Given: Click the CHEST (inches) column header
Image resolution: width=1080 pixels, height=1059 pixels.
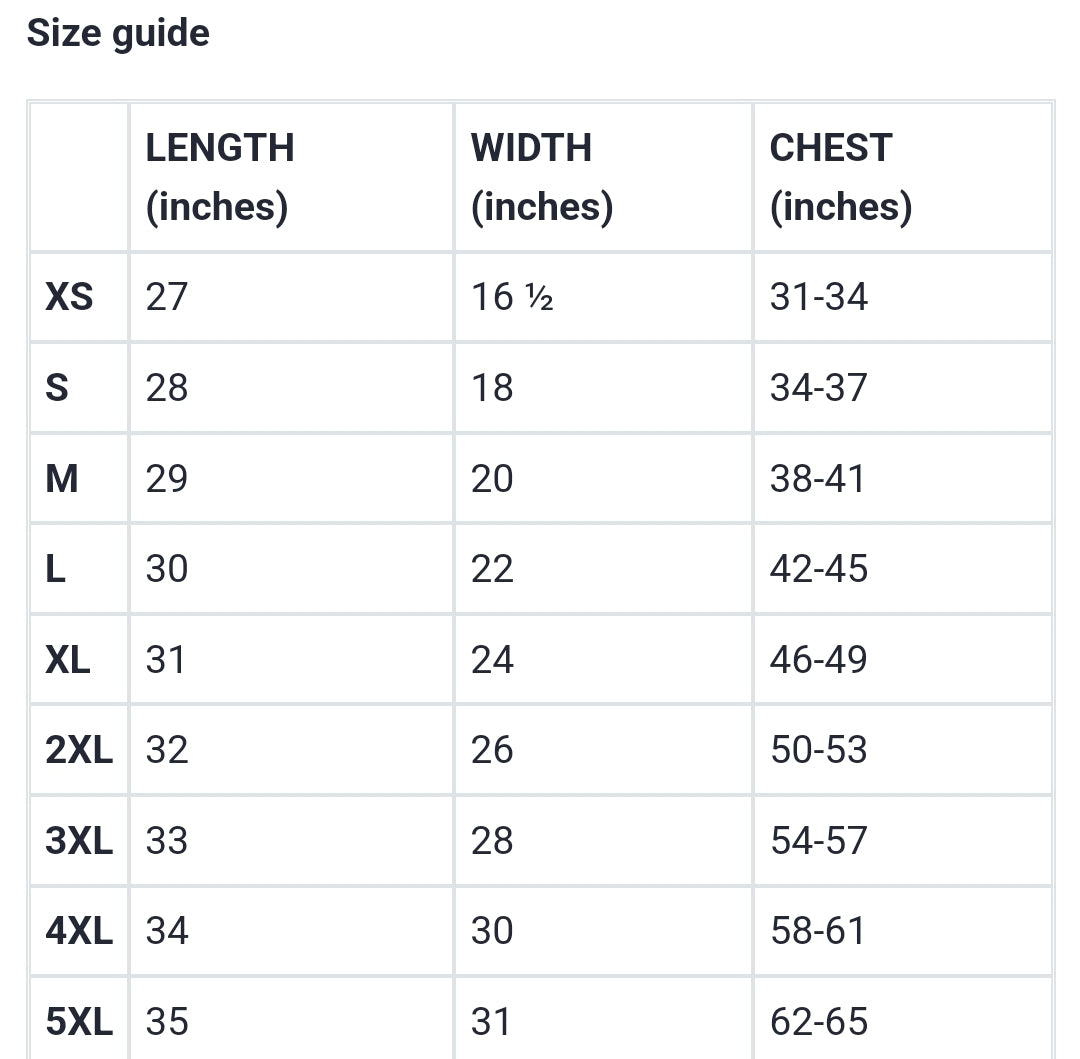Looking at the screenshot, I should [x=840, y=177].
